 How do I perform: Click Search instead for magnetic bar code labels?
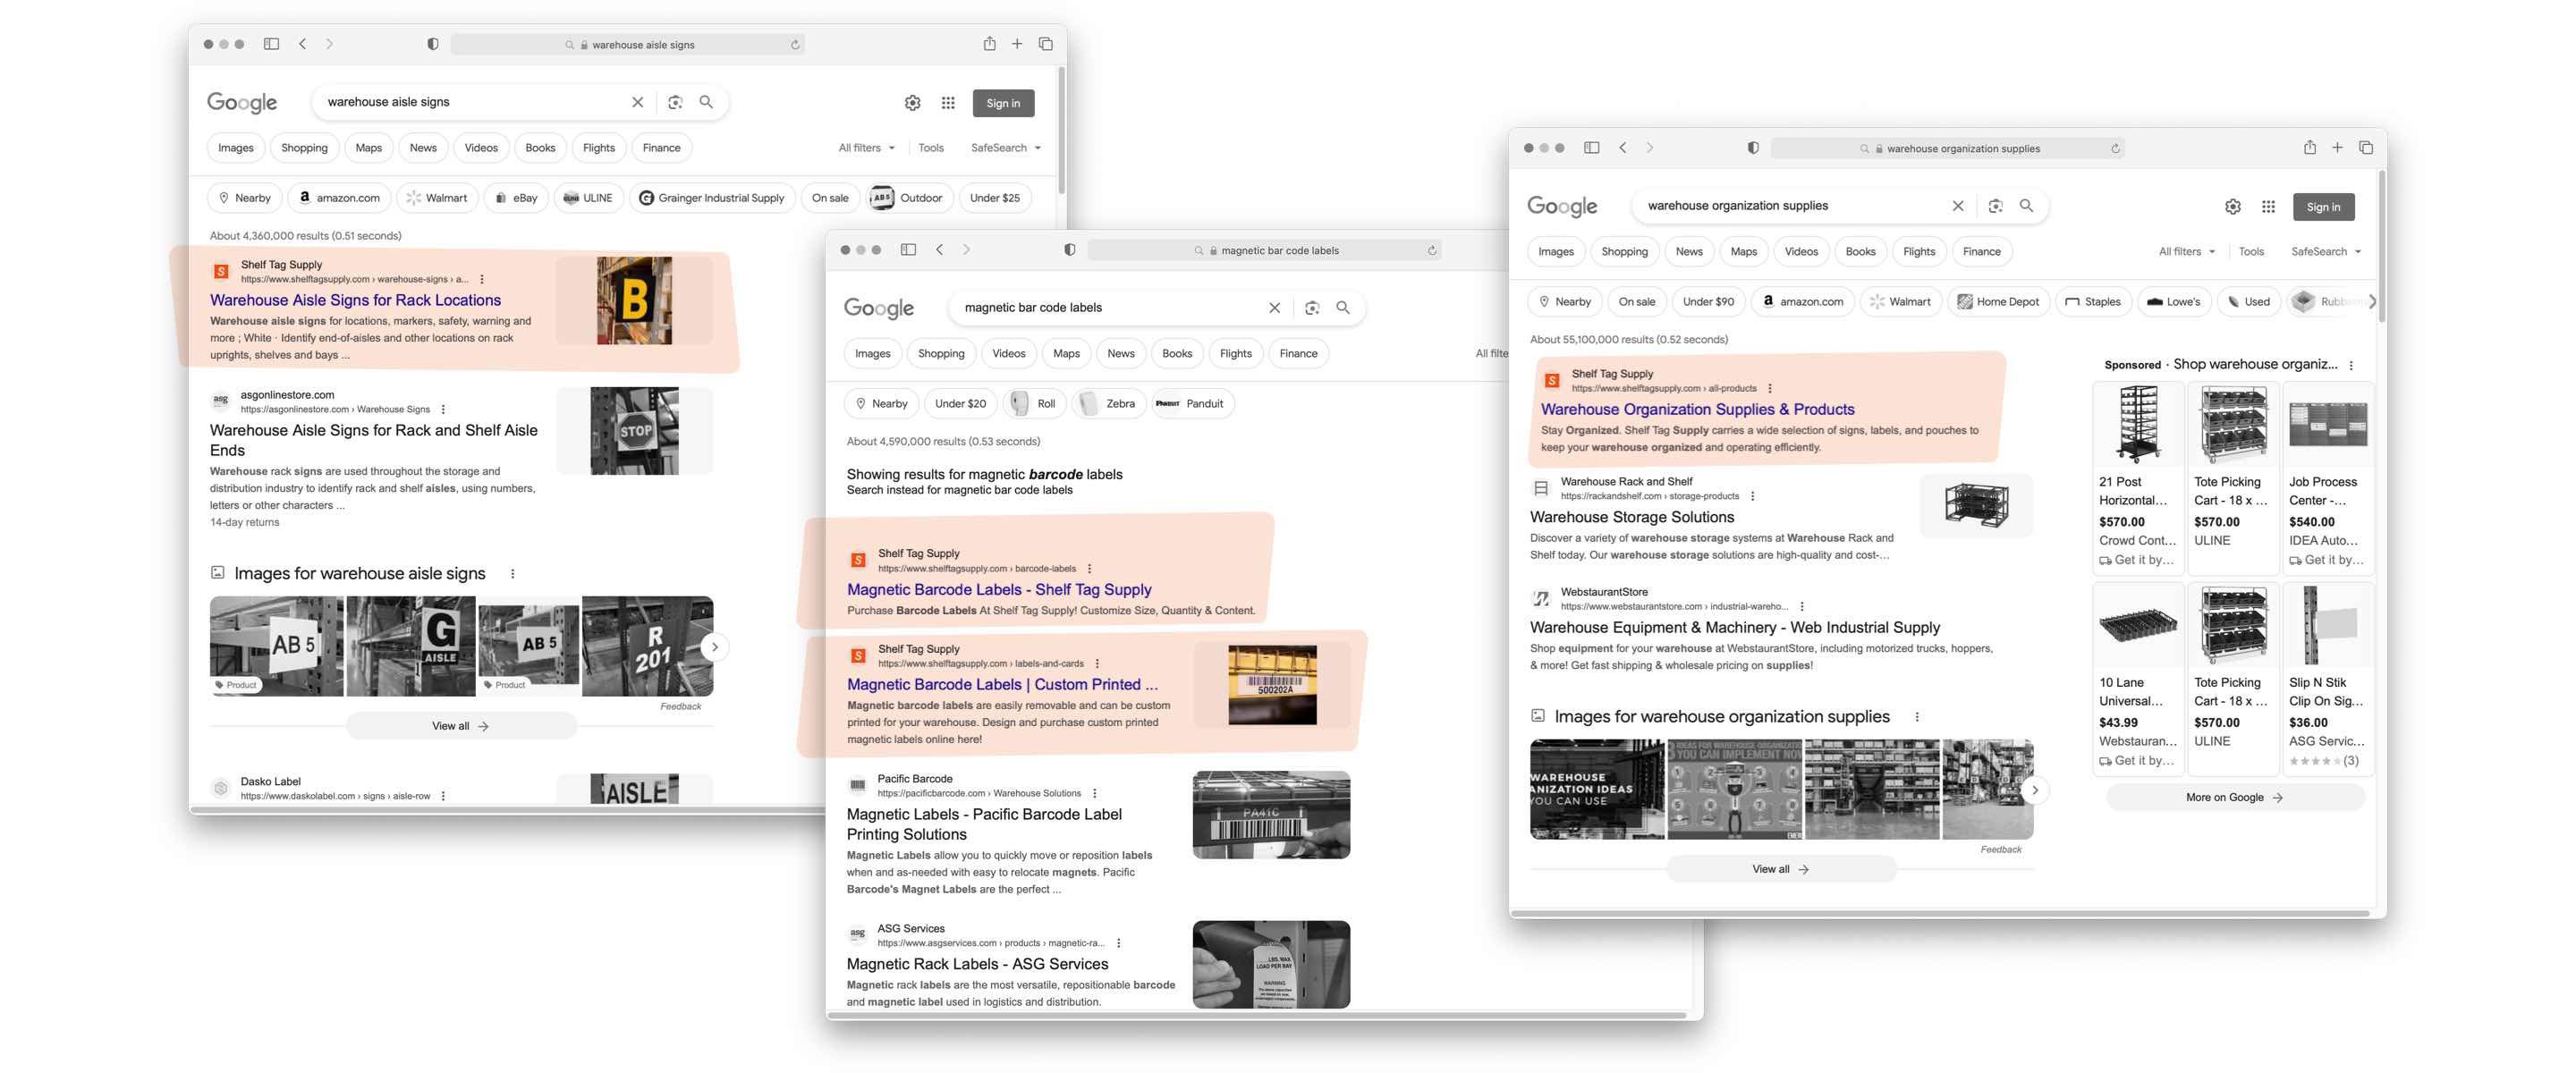point(959,490)
